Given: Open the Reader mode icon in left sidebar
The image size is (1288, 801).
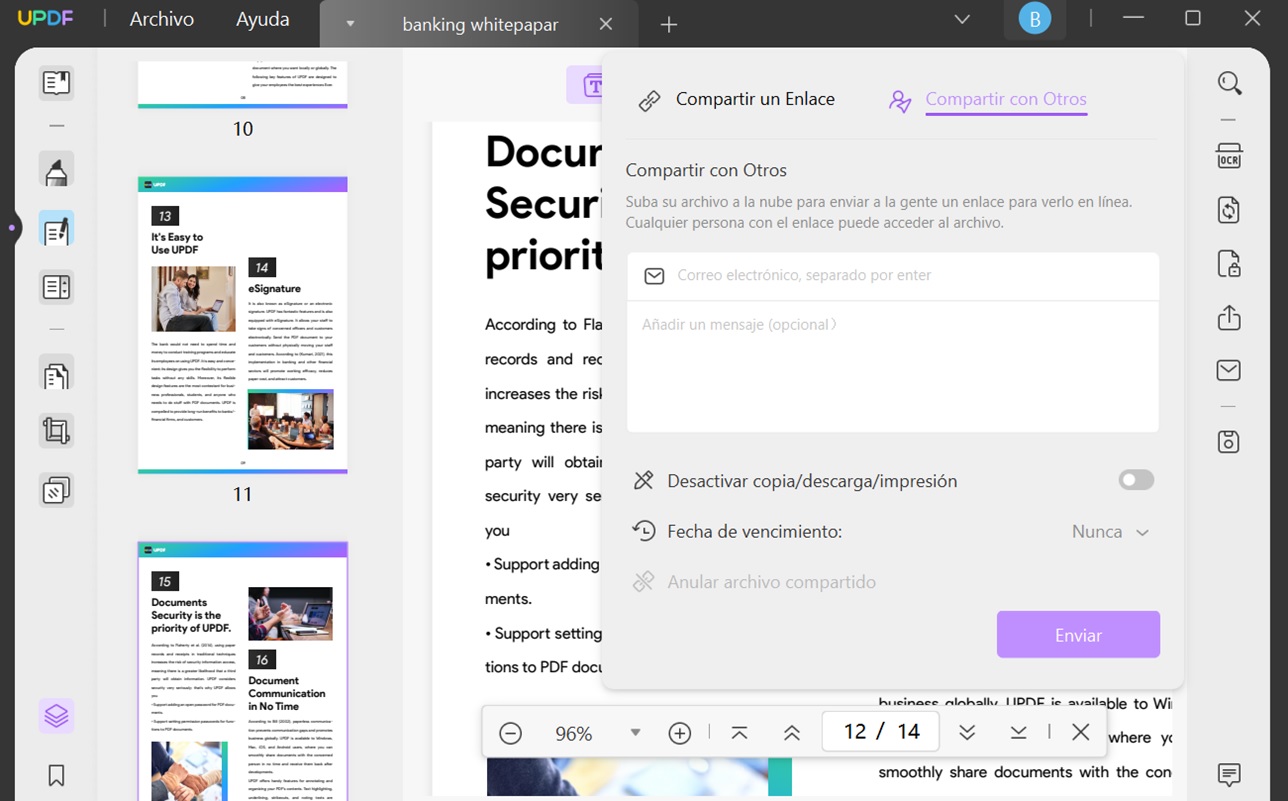Looking at the screenshot, I should 56,82.
